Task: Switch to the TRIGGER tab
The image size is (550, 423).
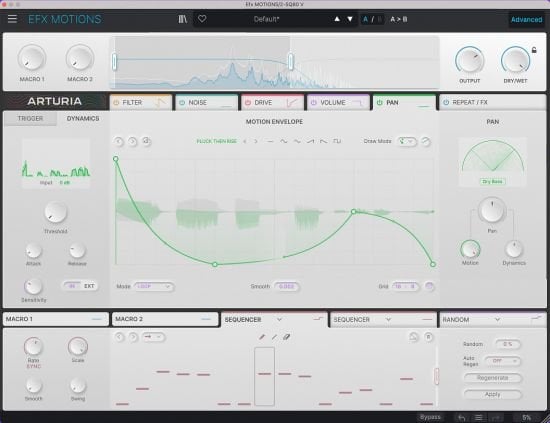Action: pos(31,119)
